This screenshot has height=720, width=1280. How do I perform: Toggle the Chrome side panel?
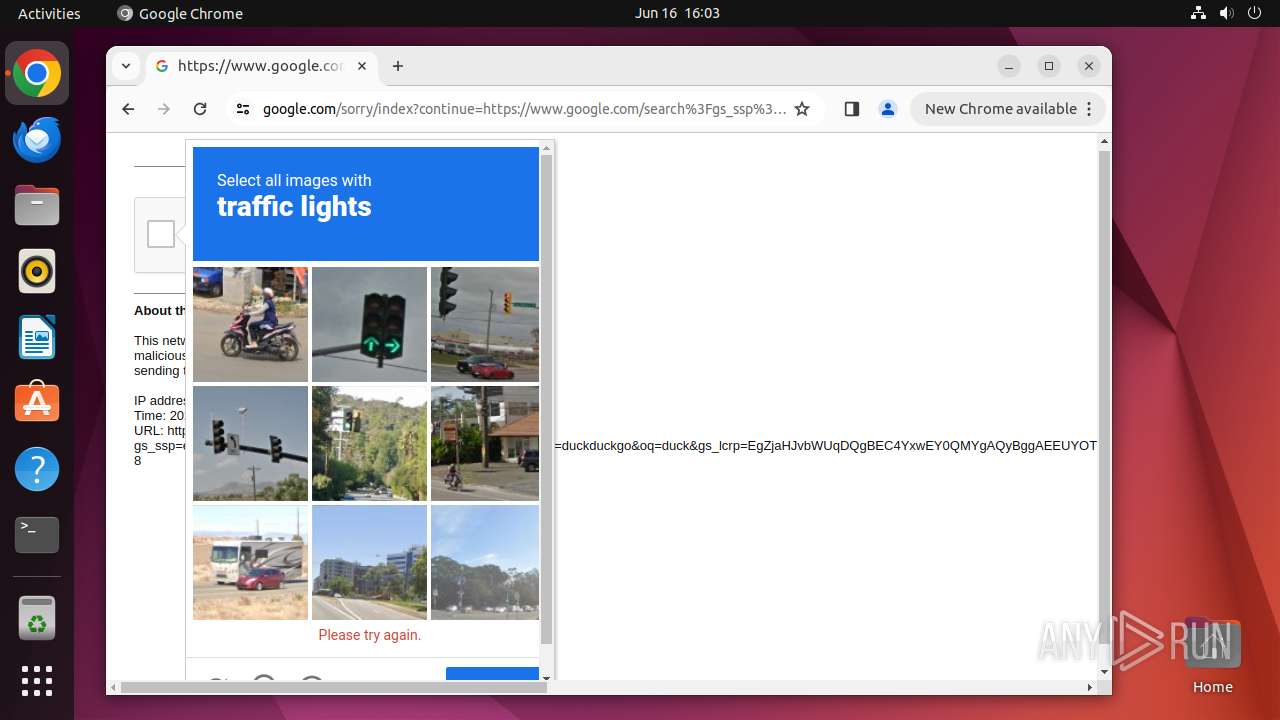coord(852,109)
